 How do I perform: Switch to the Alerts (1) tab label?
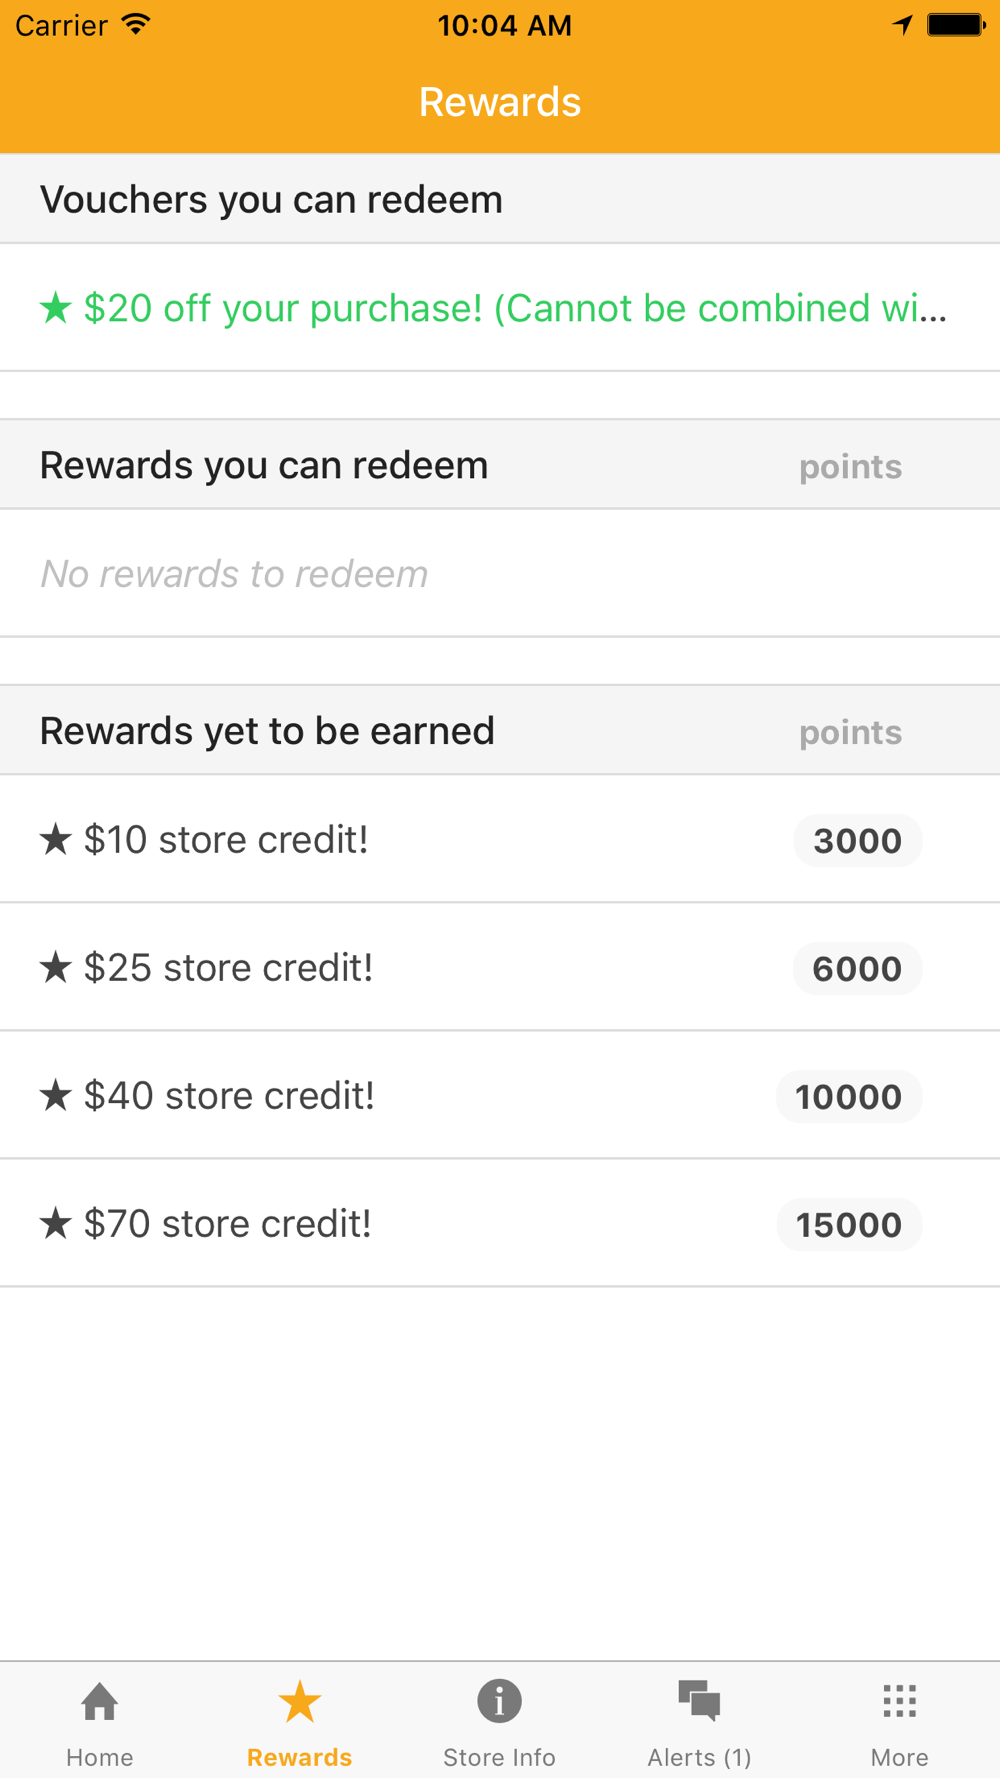tap(699, 1757)
